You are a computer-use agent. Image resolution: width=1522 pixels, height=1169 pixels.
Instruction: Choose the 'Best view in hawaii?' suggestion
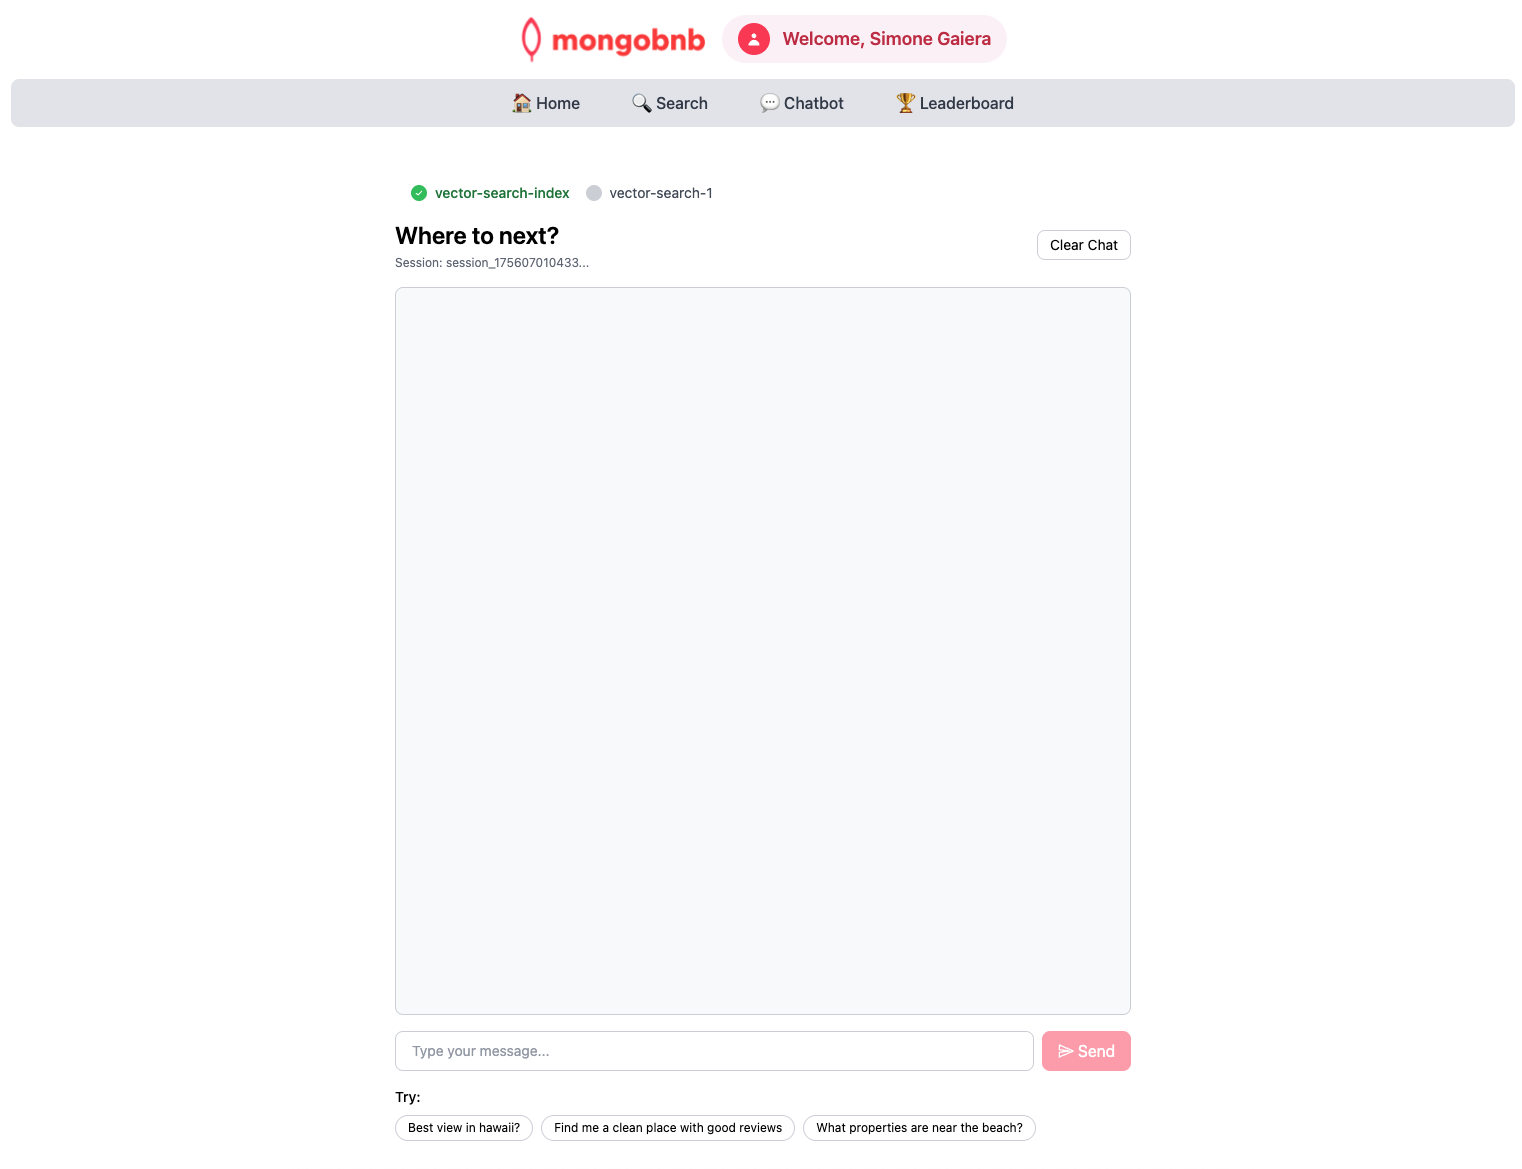pyautogui.click(x=464, y=1128)
